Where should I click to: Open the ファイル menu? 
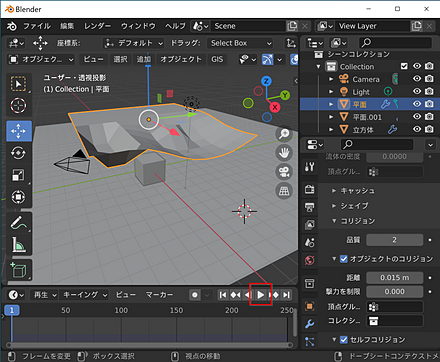pos(37,26)
